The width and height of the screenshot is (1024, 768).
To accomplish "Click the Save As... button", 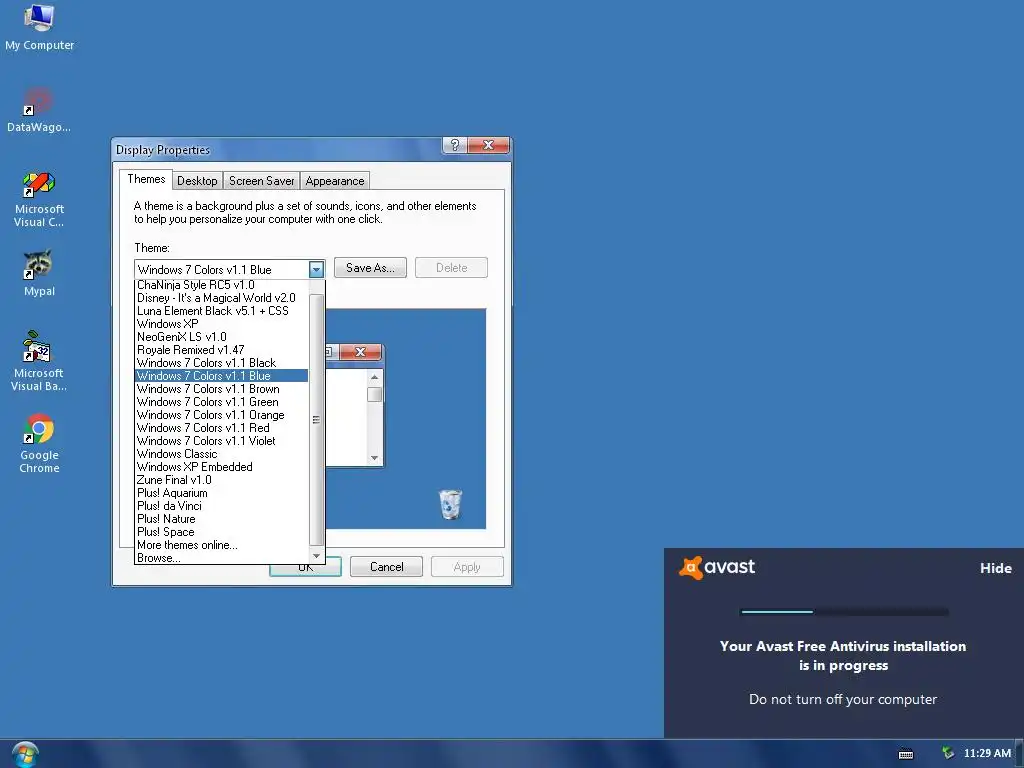I will point(370,268).
